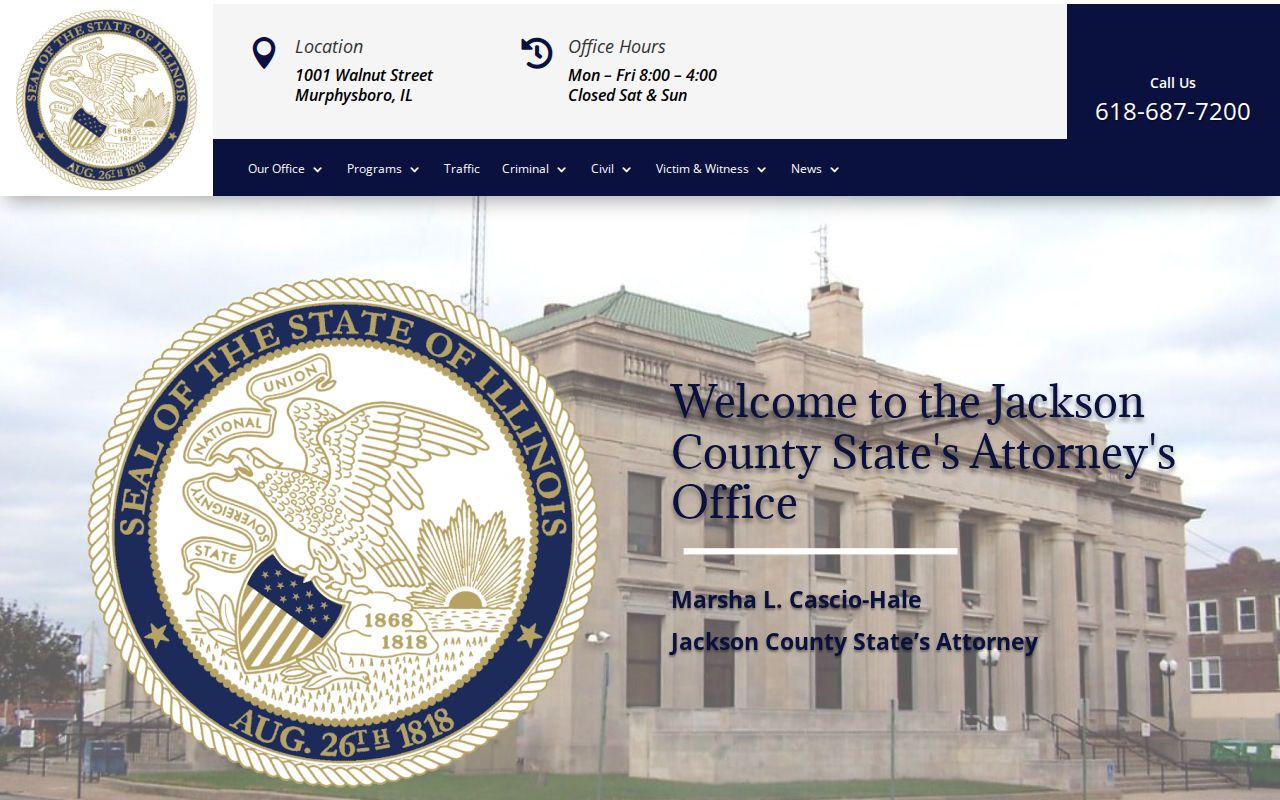Screen dimensions: 1280x800
Task: Click the Mon – Fri 8:00 – 4:00 text
Action: 642,75
